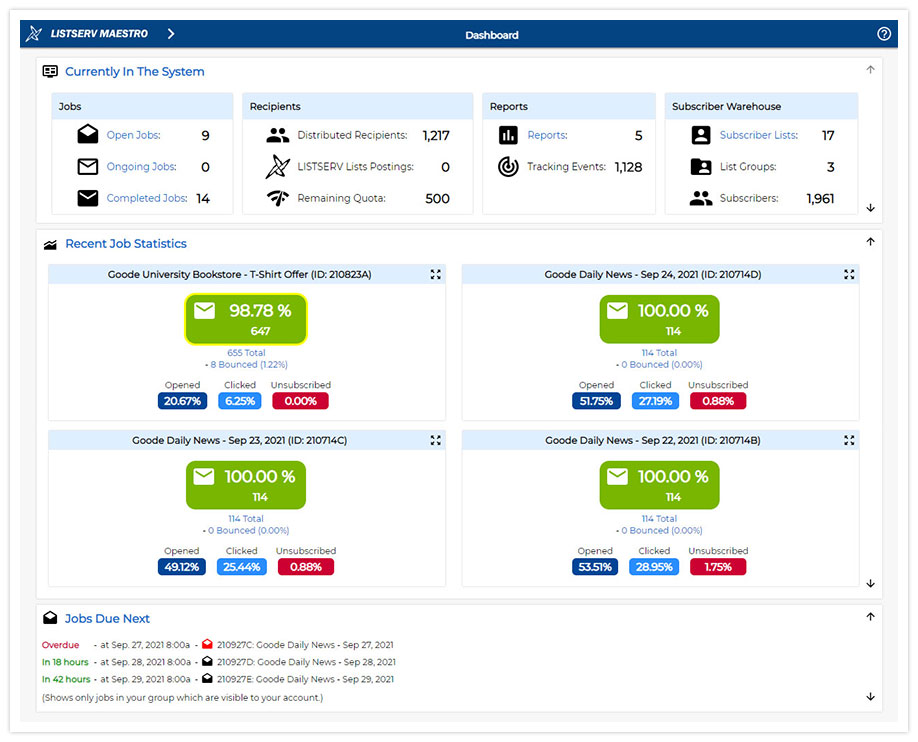Image resolution: width=918 pixels, height=742 pixels.
Task: Expand the T-Shirt Offer job statistics card
Action: [x=436, y=275]
